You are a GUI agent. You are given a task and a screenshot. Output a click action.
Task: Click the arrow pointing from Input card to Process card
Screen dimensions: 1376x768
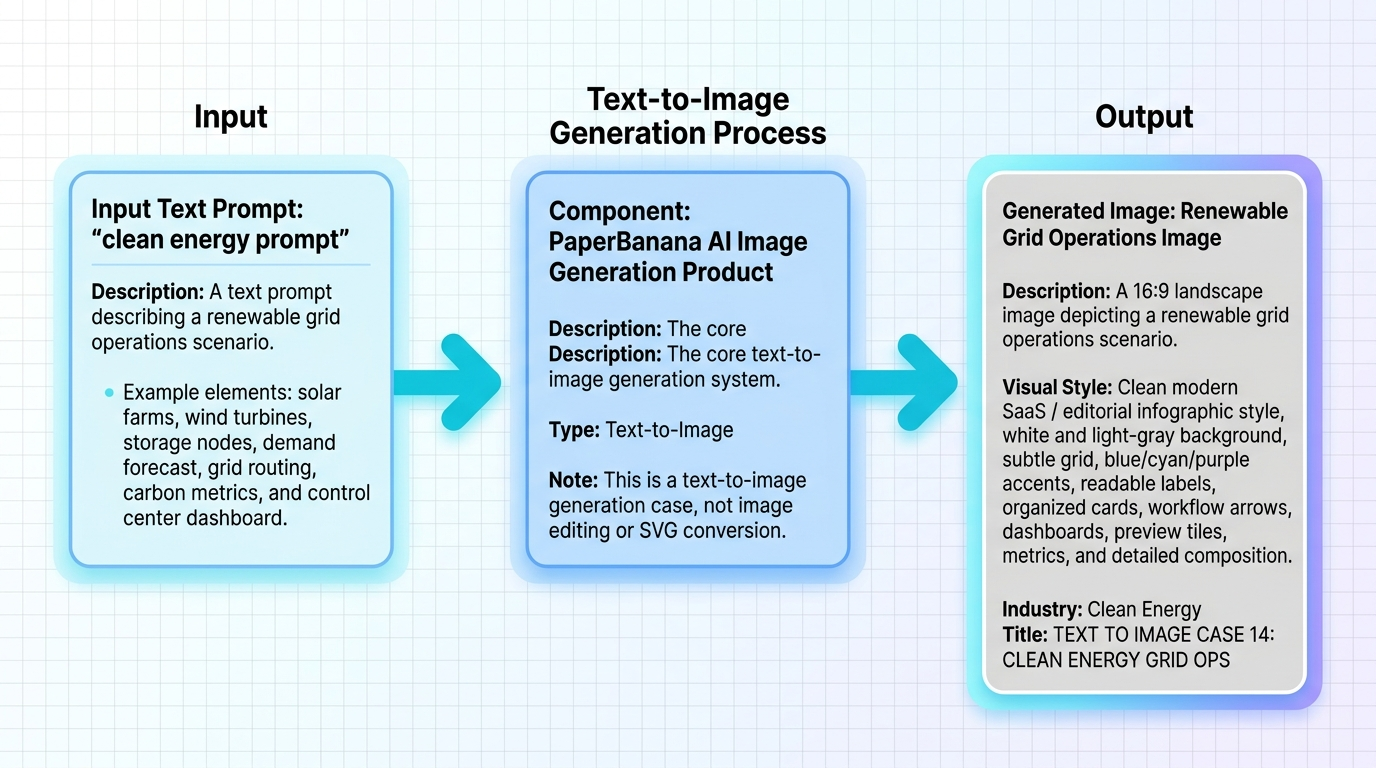(447, 382)
